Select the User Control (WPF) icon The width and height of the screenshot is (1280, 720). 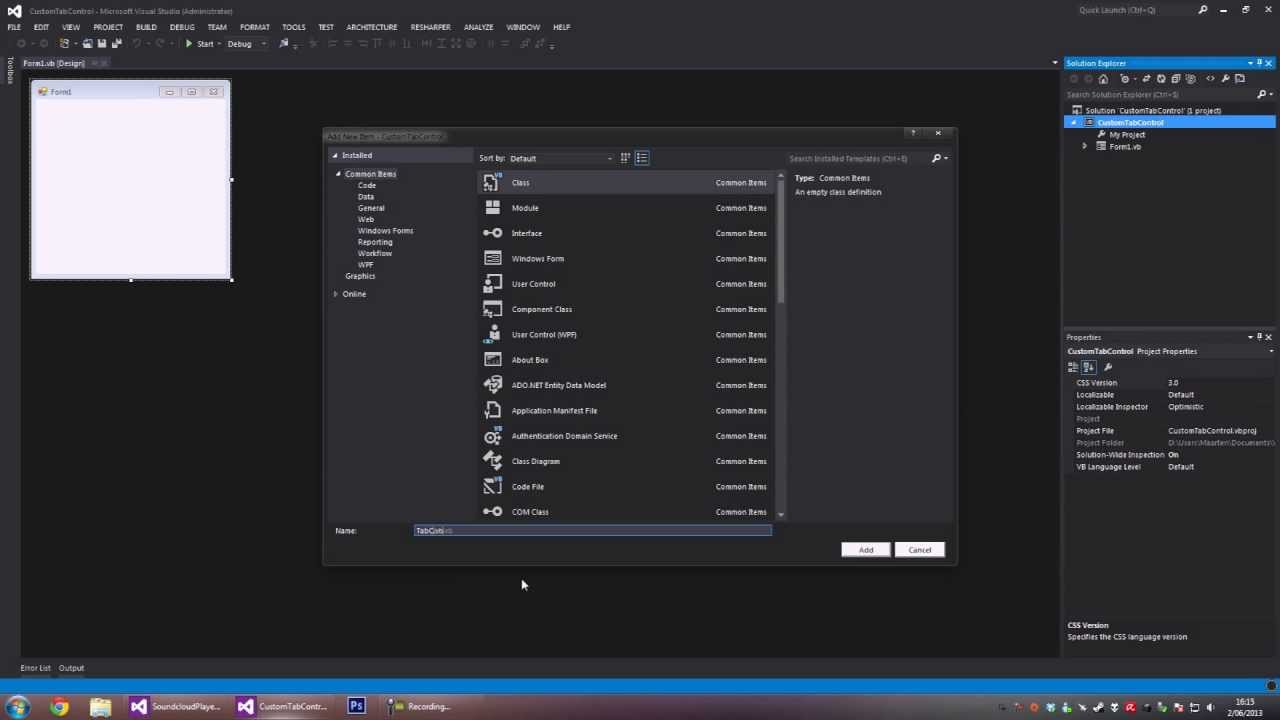pyautogui.click(x=492, y=334)
